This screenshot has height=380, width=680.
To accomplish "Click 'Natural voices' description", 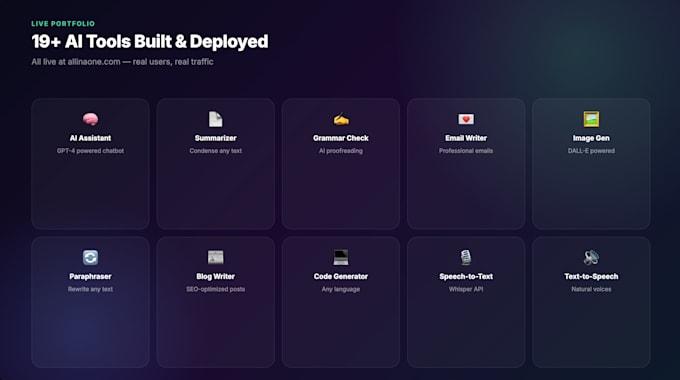I will [591, 289].
